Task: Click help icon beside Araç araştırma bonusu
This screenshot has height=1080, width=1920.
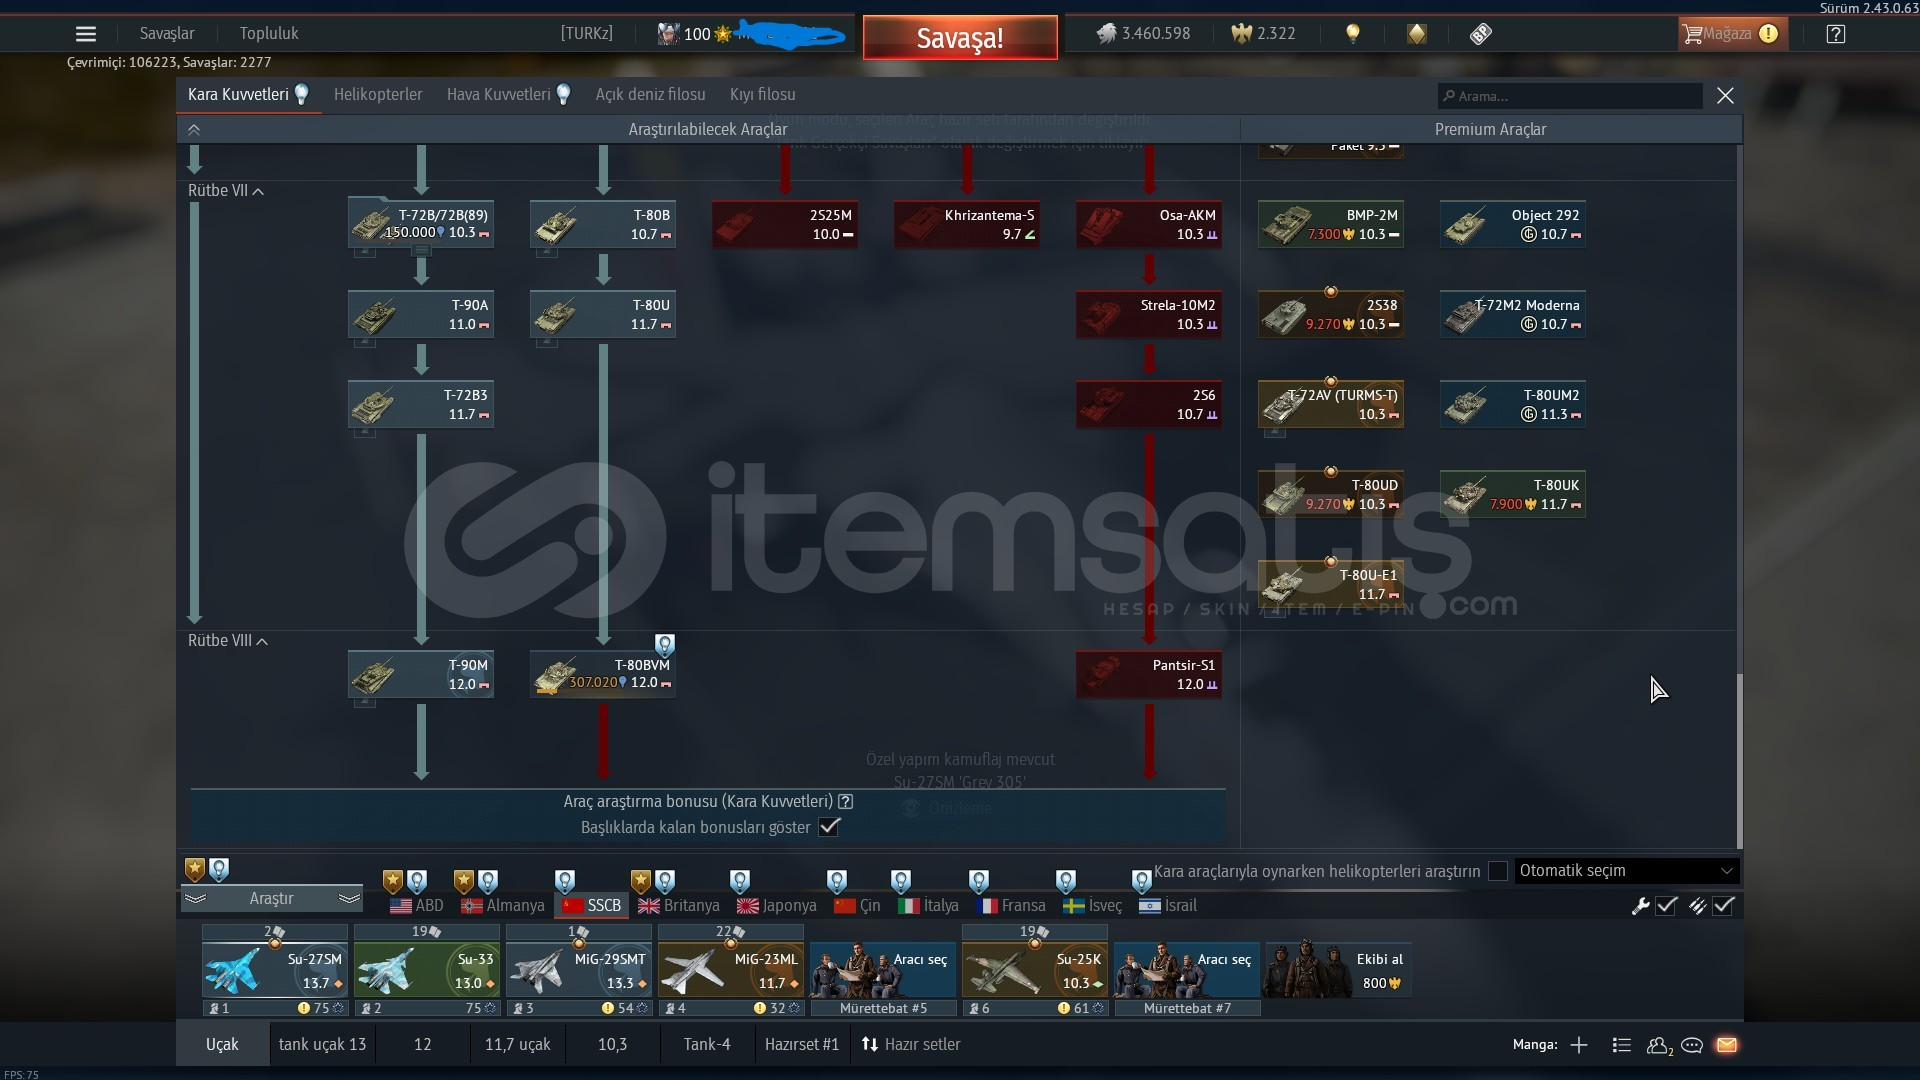Action: click(x=846, y=801)
